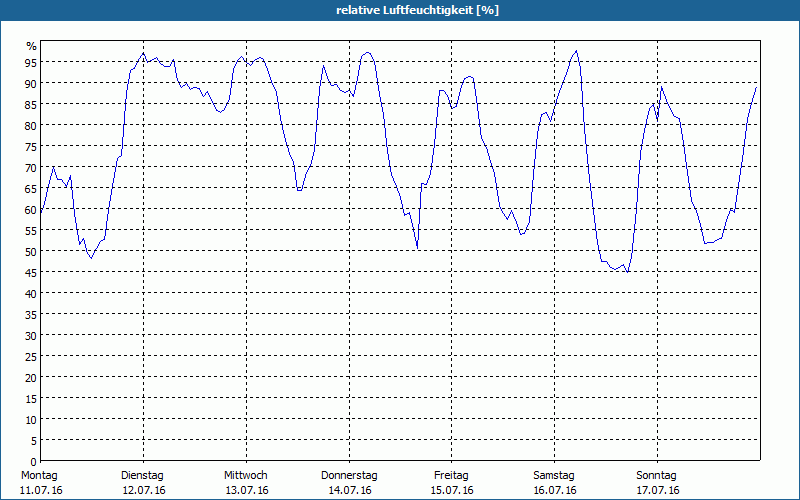
Task: Click the 5 y-axis value
Action: [x=34, y=441]
